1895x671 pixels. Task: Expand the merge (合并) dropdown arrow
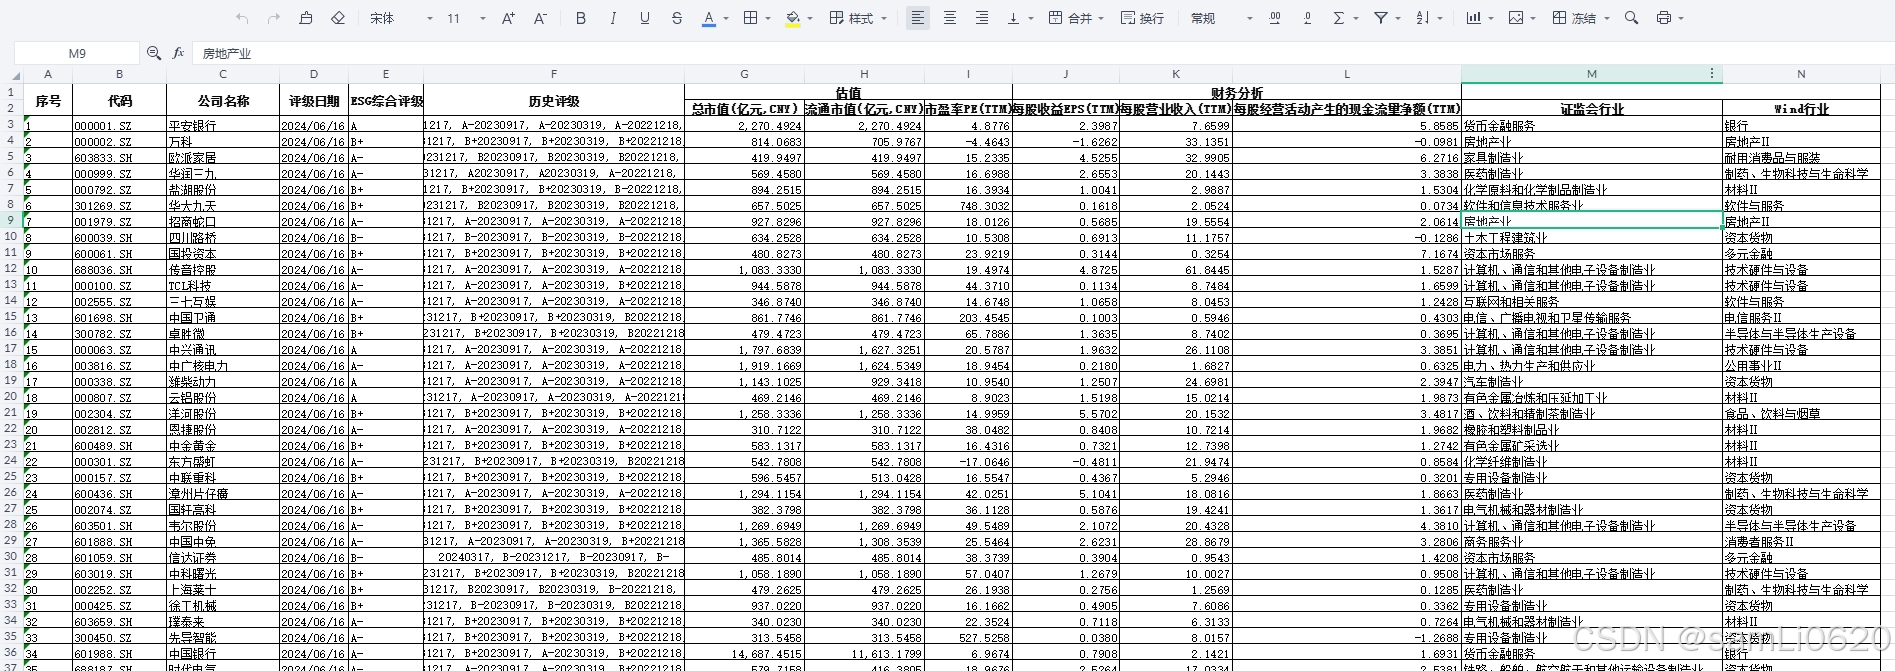1101,18
